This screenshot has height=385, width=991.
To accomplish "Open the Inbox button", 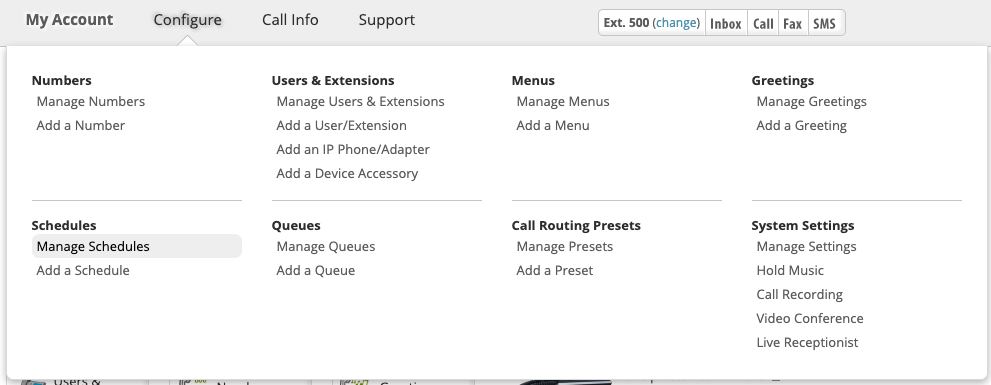I will (x=726, y=23).
